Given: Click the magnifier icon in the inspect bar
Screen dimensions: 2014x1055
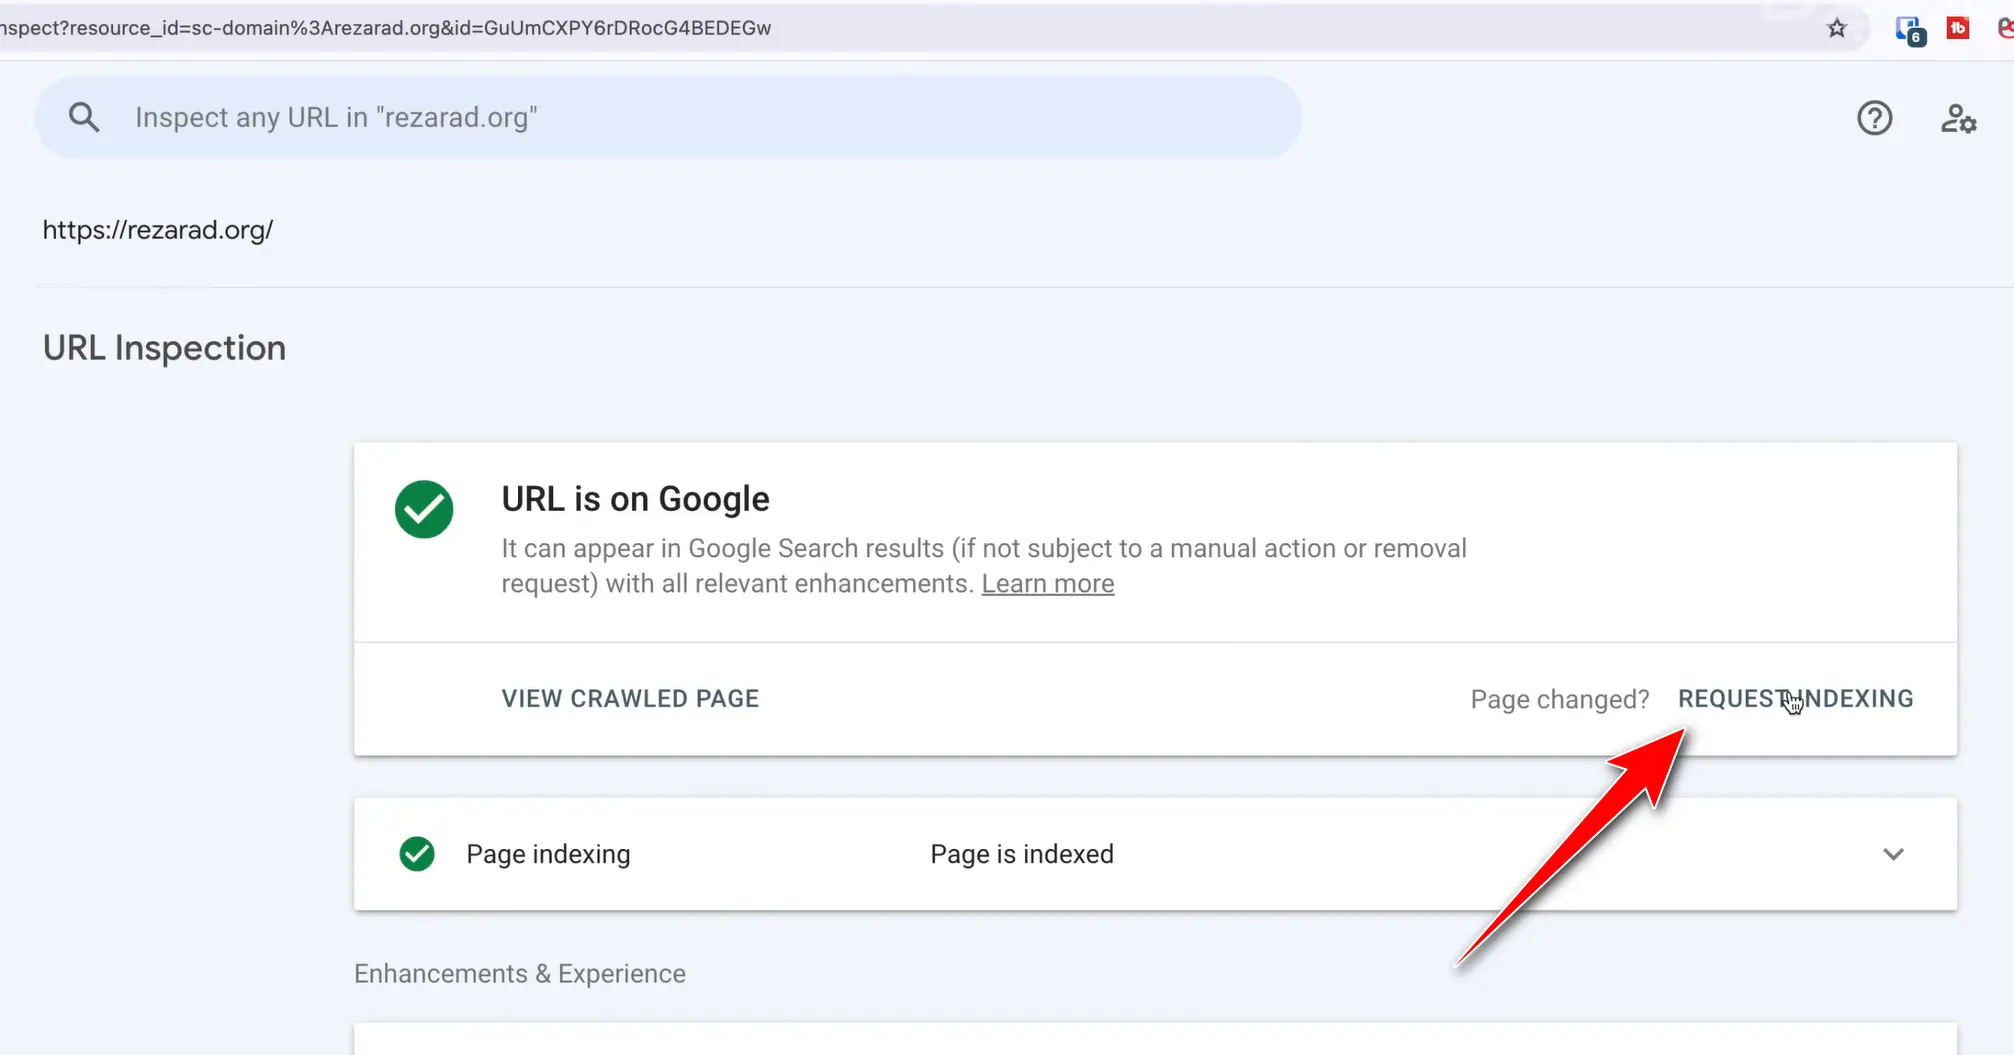Looking at the screenshot, I should 84,118.
